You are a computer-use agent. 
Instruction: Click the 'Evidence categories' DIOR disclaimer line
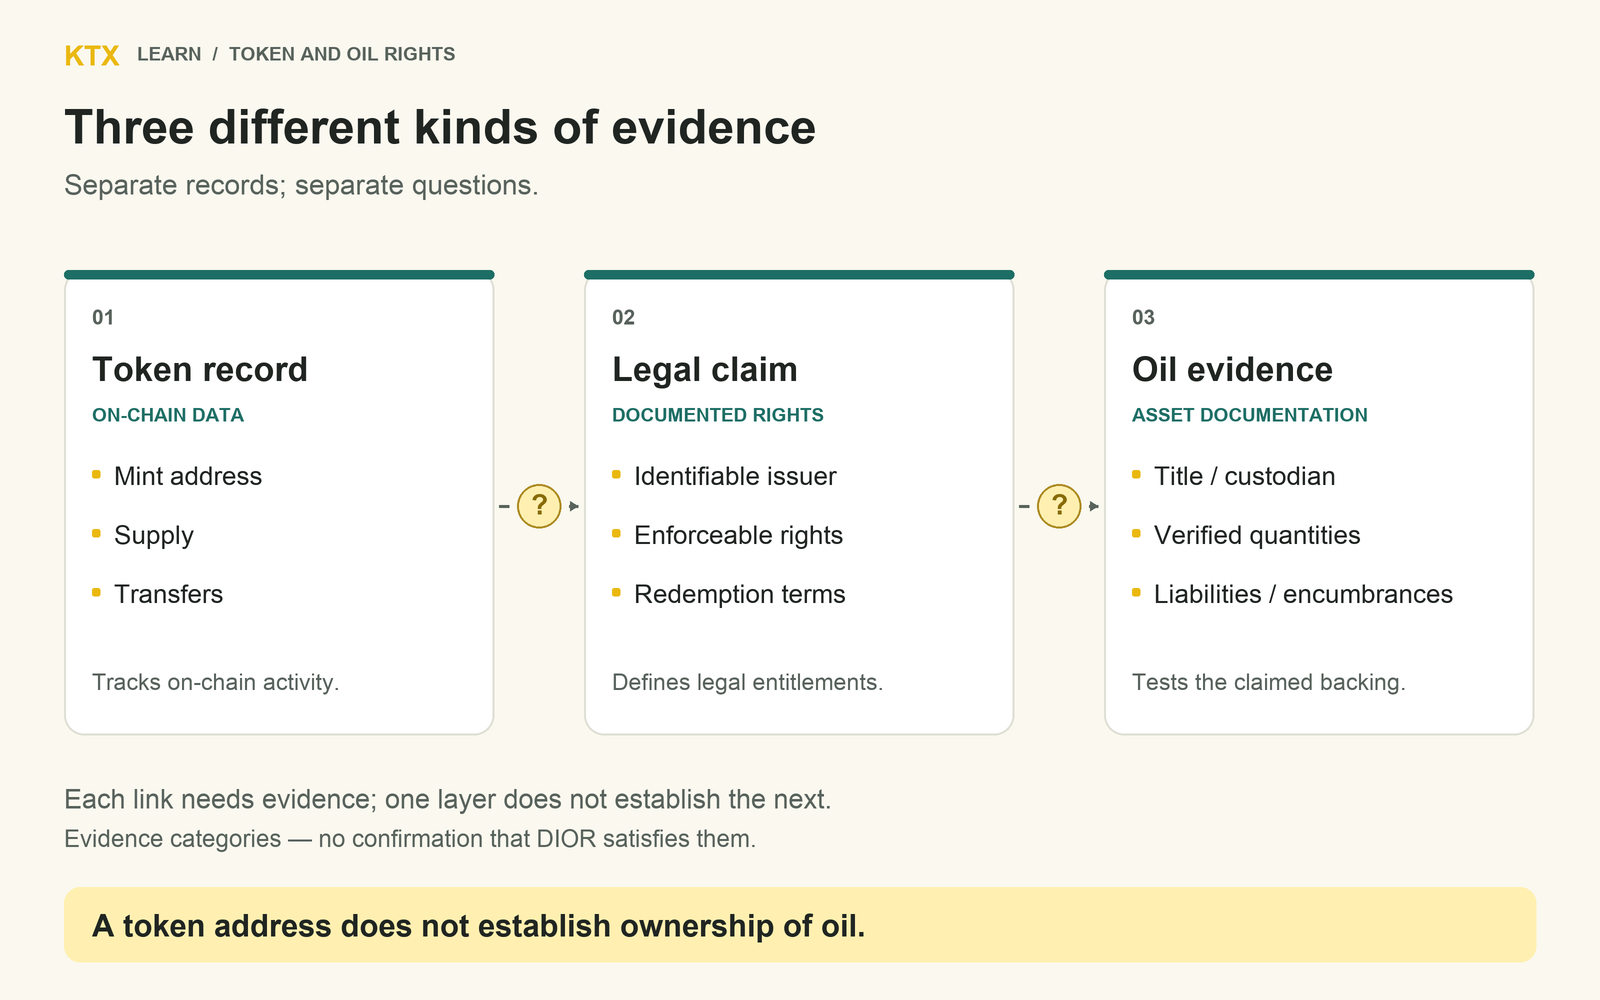tap(410, 838)
